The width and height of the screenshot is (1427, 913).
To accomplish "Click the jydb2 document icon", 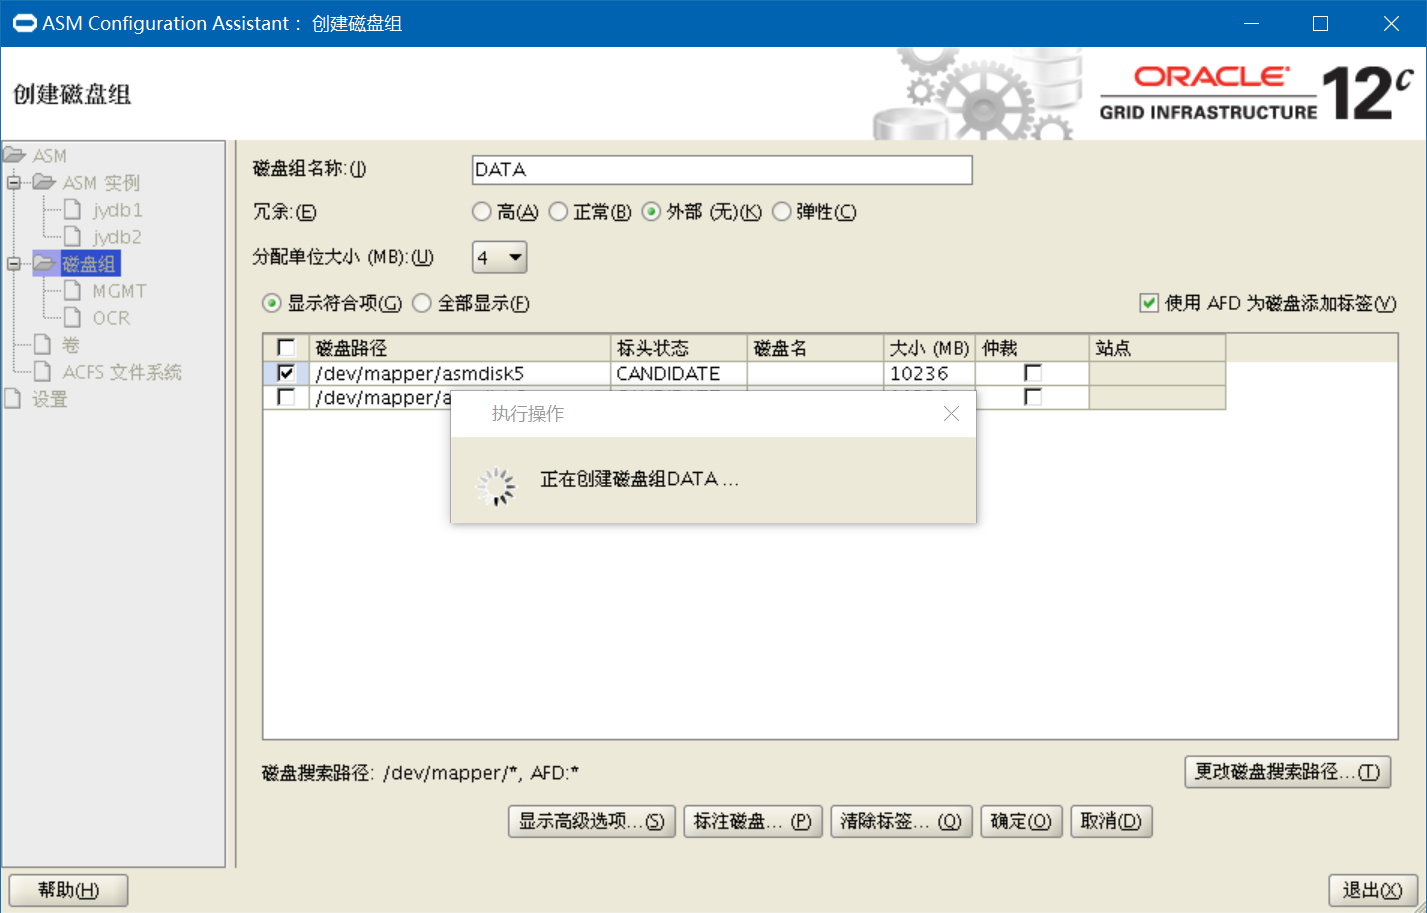I will coord(72,236).
